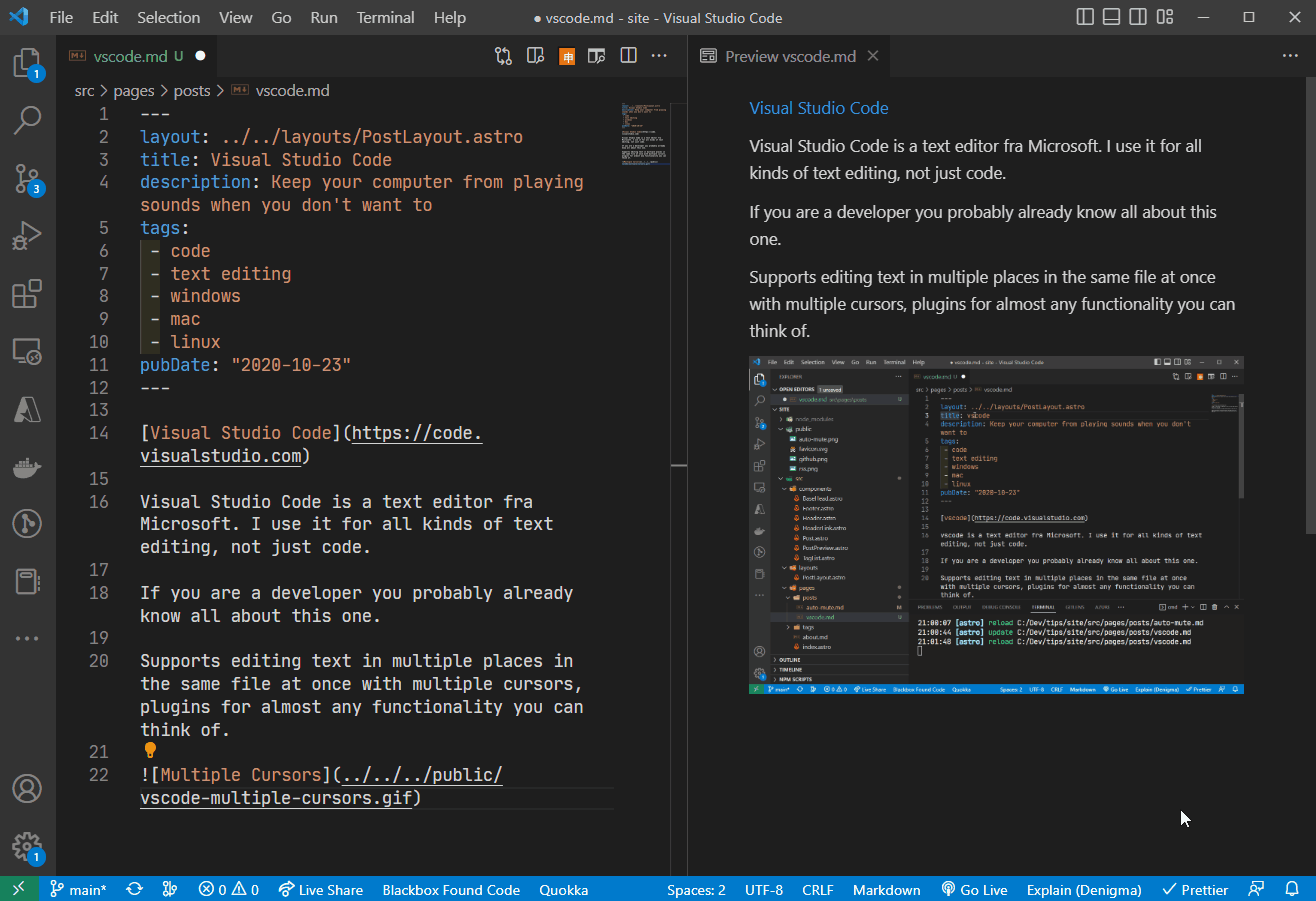Open the Manage gear menu

pyautogui.click(x=27, y=846)
